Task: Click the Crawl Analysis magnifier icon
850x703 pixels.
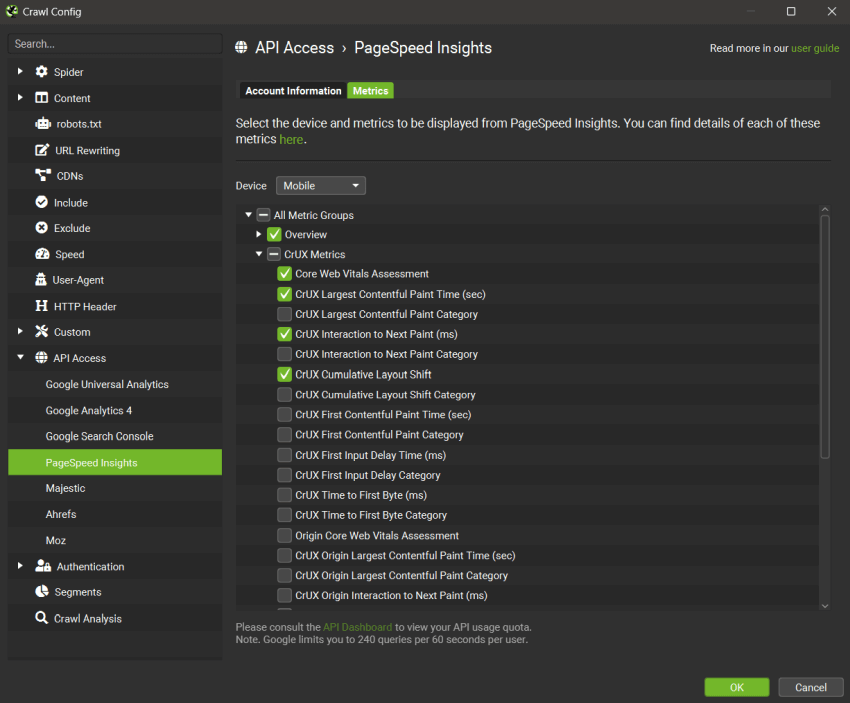Action: coord(41,617)
